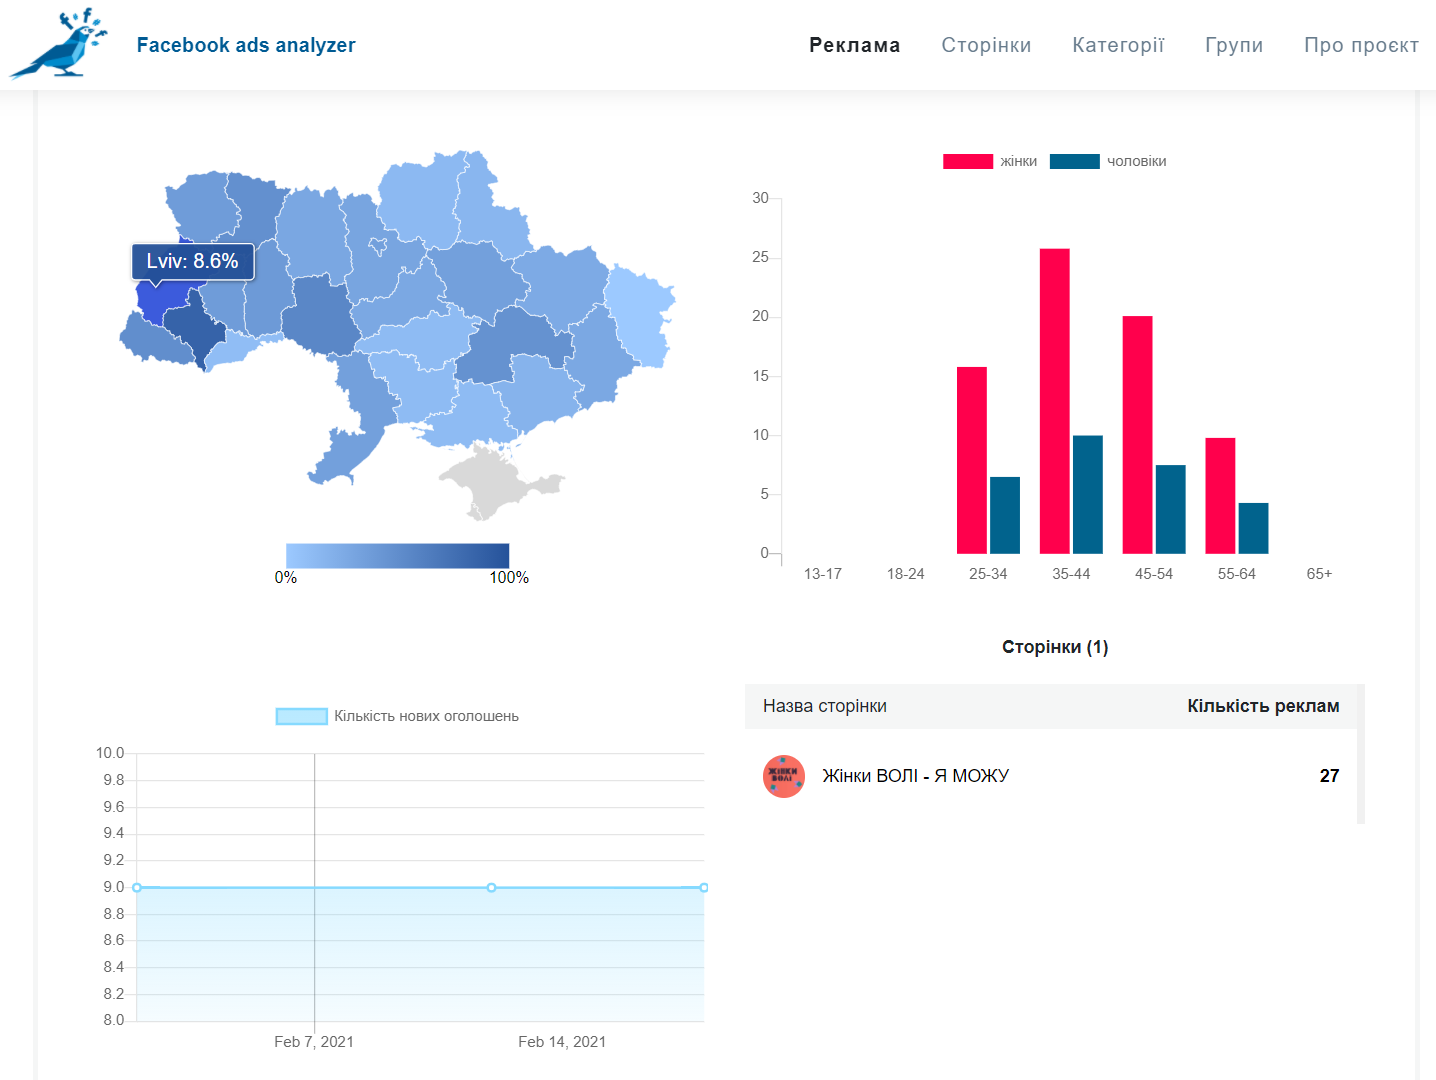The height and width of the screenshot is (1080, 1436).
Task: Toggle the жінки legend series
Action: point(990,161)
